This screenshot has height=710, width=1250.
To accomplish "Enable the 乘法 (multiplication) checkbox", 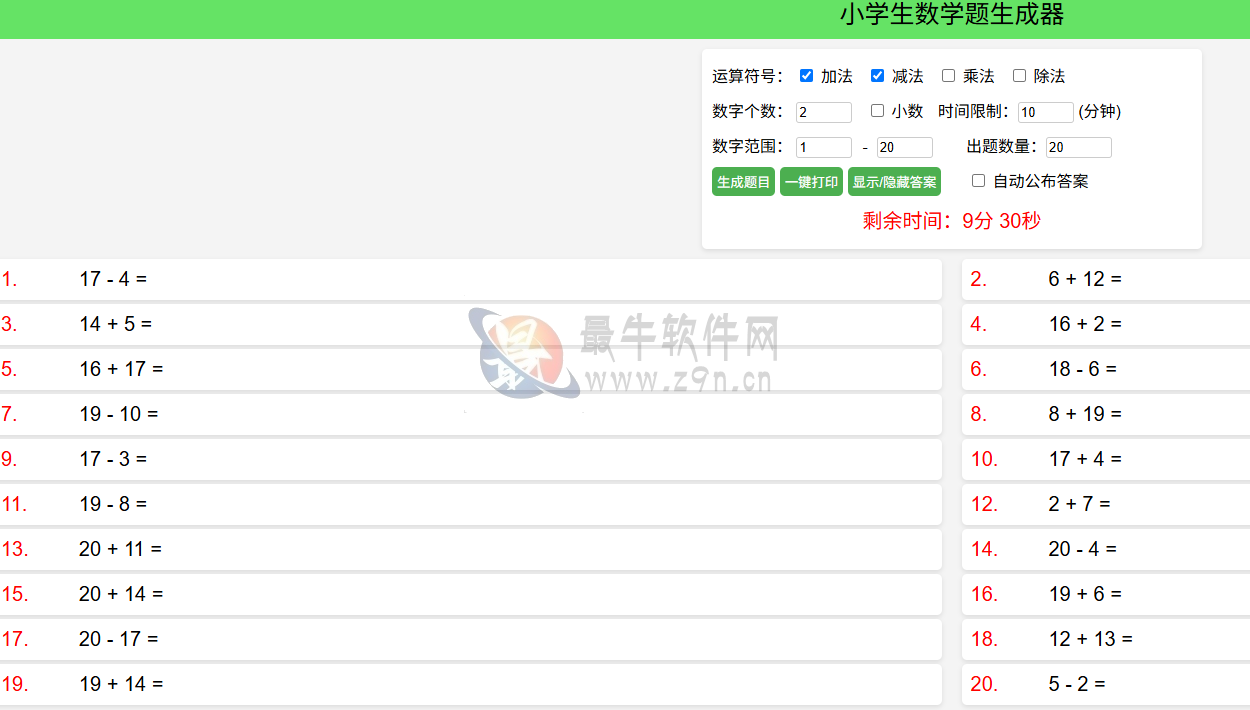I will pyautogui.click(x=948, y=76).
